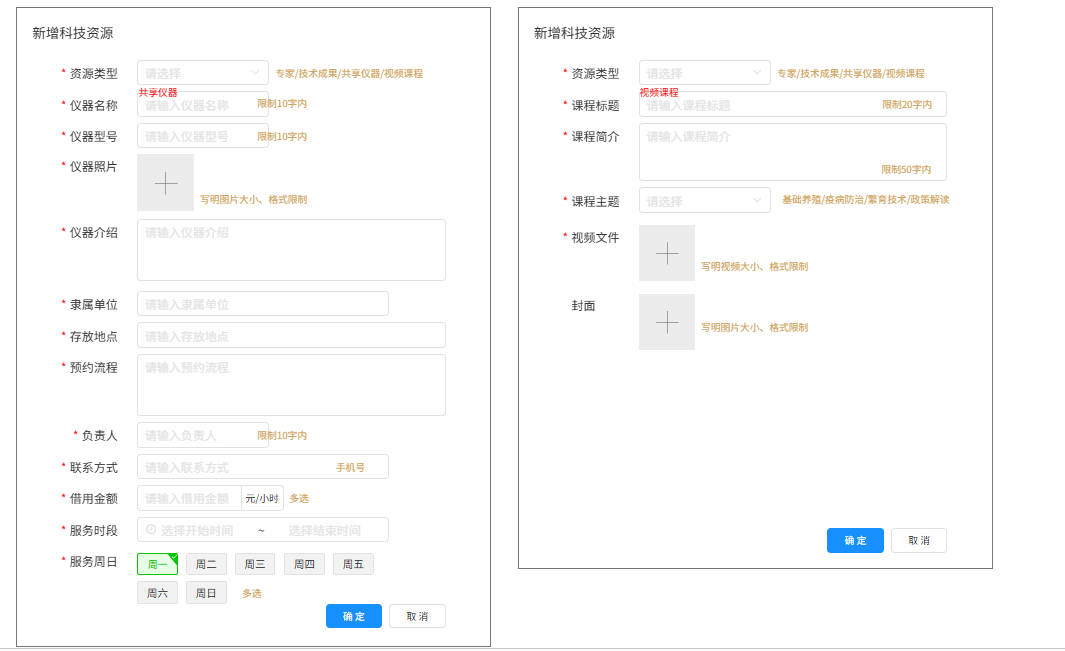Toggle the 周五 weekday option

click(353, 564)
